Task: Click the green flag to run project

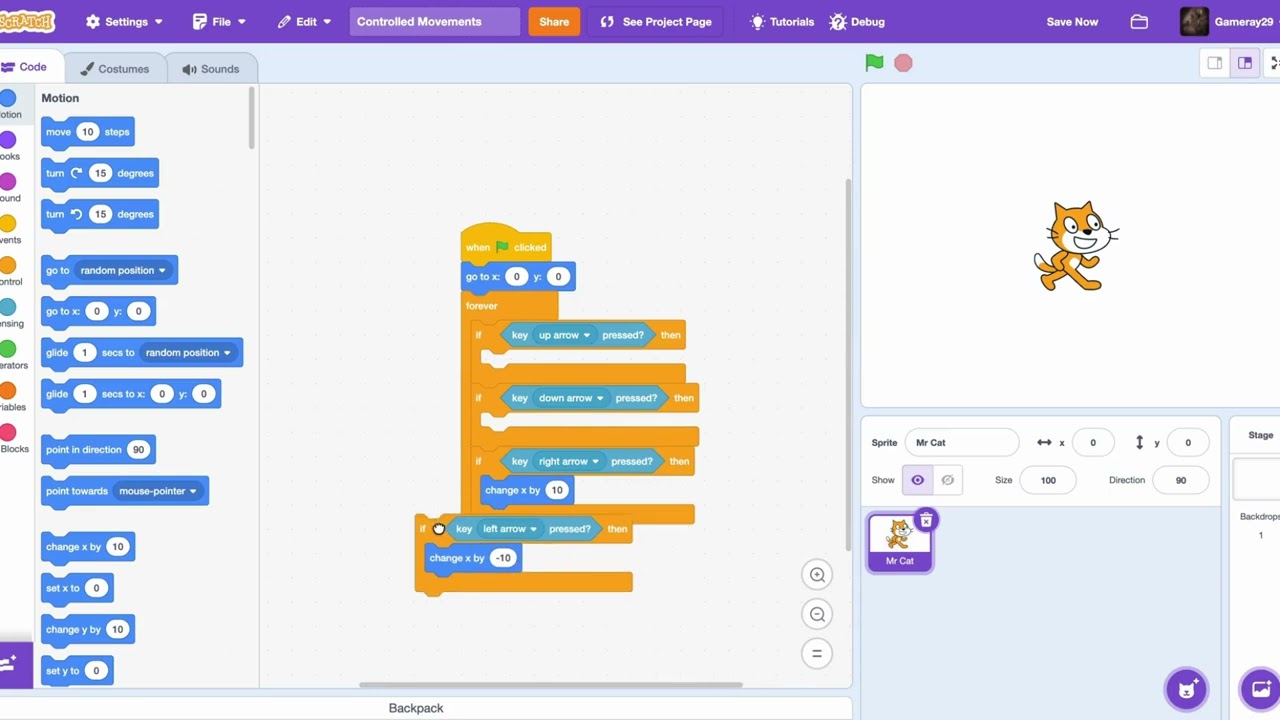Action: coord(874,63)
